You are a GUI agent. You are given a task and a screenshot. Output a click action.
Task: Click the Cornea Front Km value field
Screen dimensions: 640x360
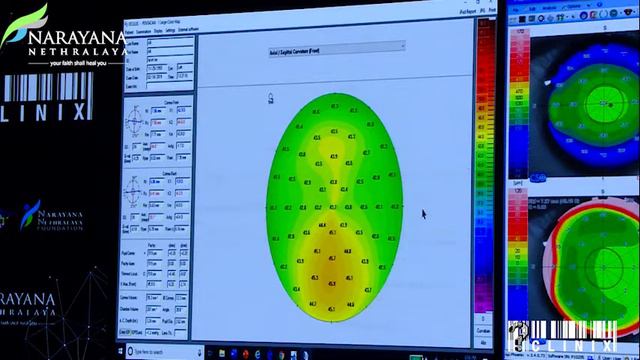tap(183, 133)
